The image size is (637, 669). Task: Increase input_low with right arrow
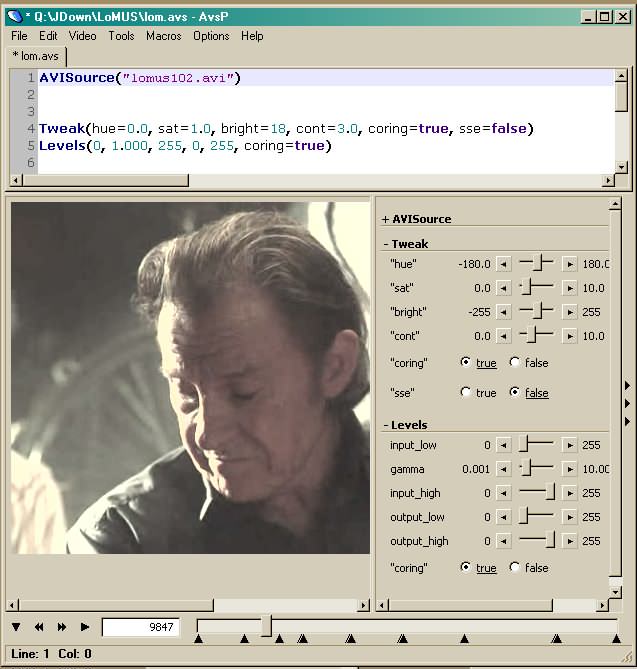570,445
